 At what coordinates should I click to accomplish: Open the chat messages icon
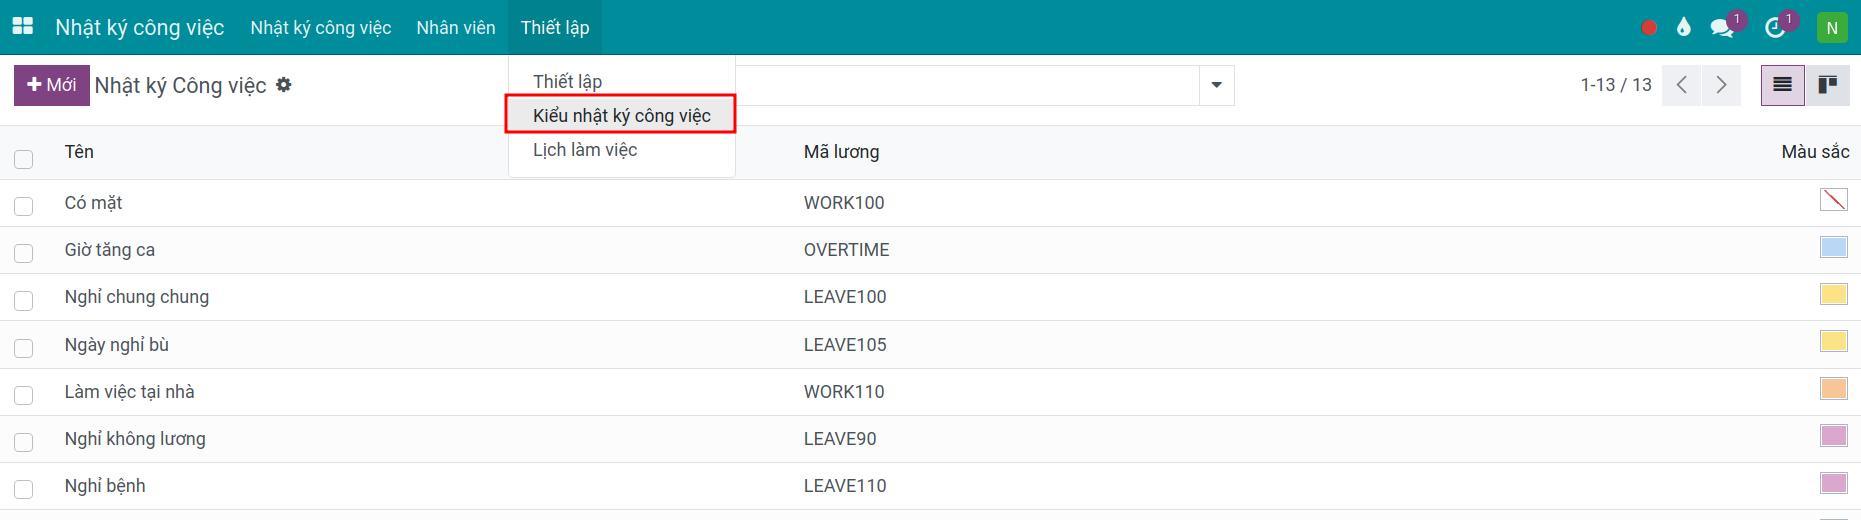coord(1722,28)
